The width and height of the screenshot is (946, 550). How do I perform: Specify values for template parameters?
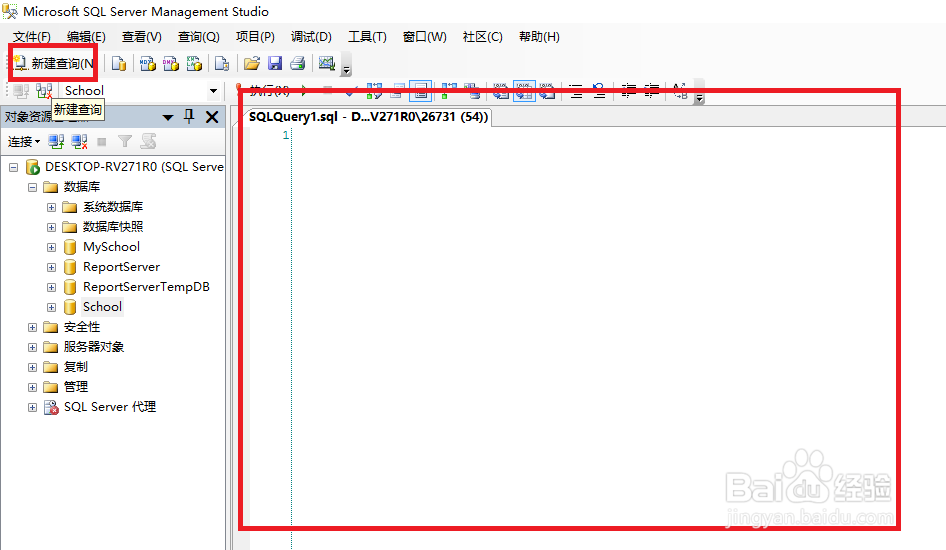tap(680, 91)
